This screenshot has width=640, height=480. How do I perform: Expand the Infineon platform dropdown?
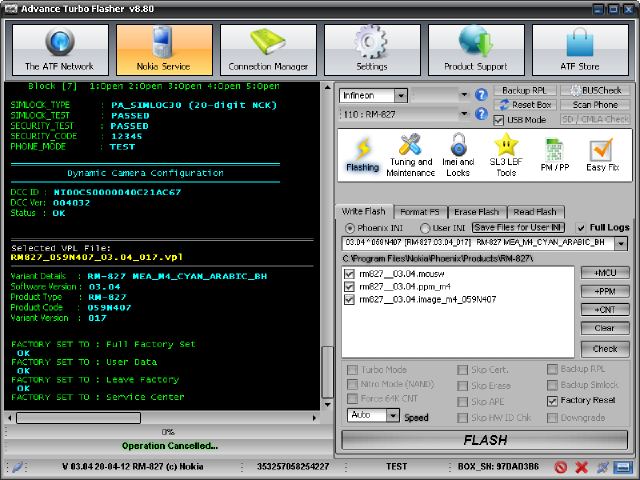tap(401, 96)
